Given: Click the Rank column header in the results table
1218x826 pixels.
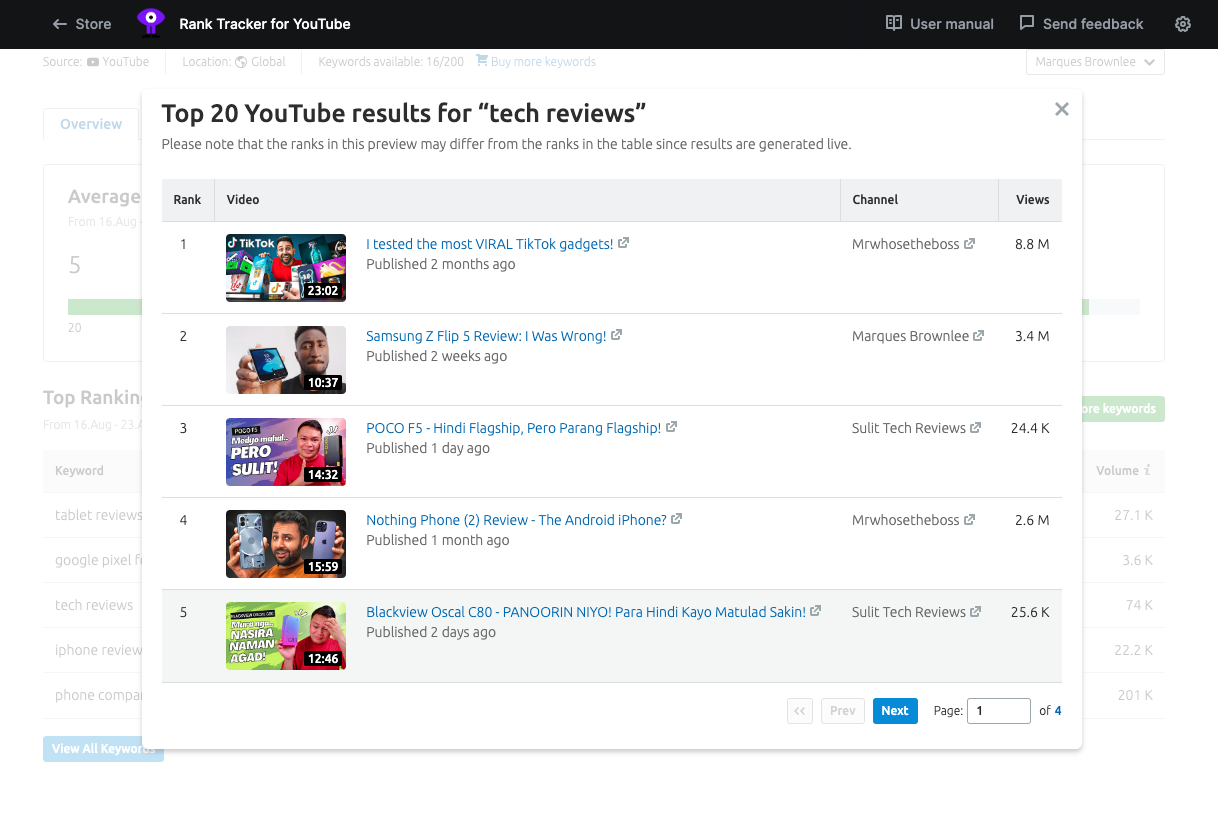Looking at the screenshot, I should point(187,199).
